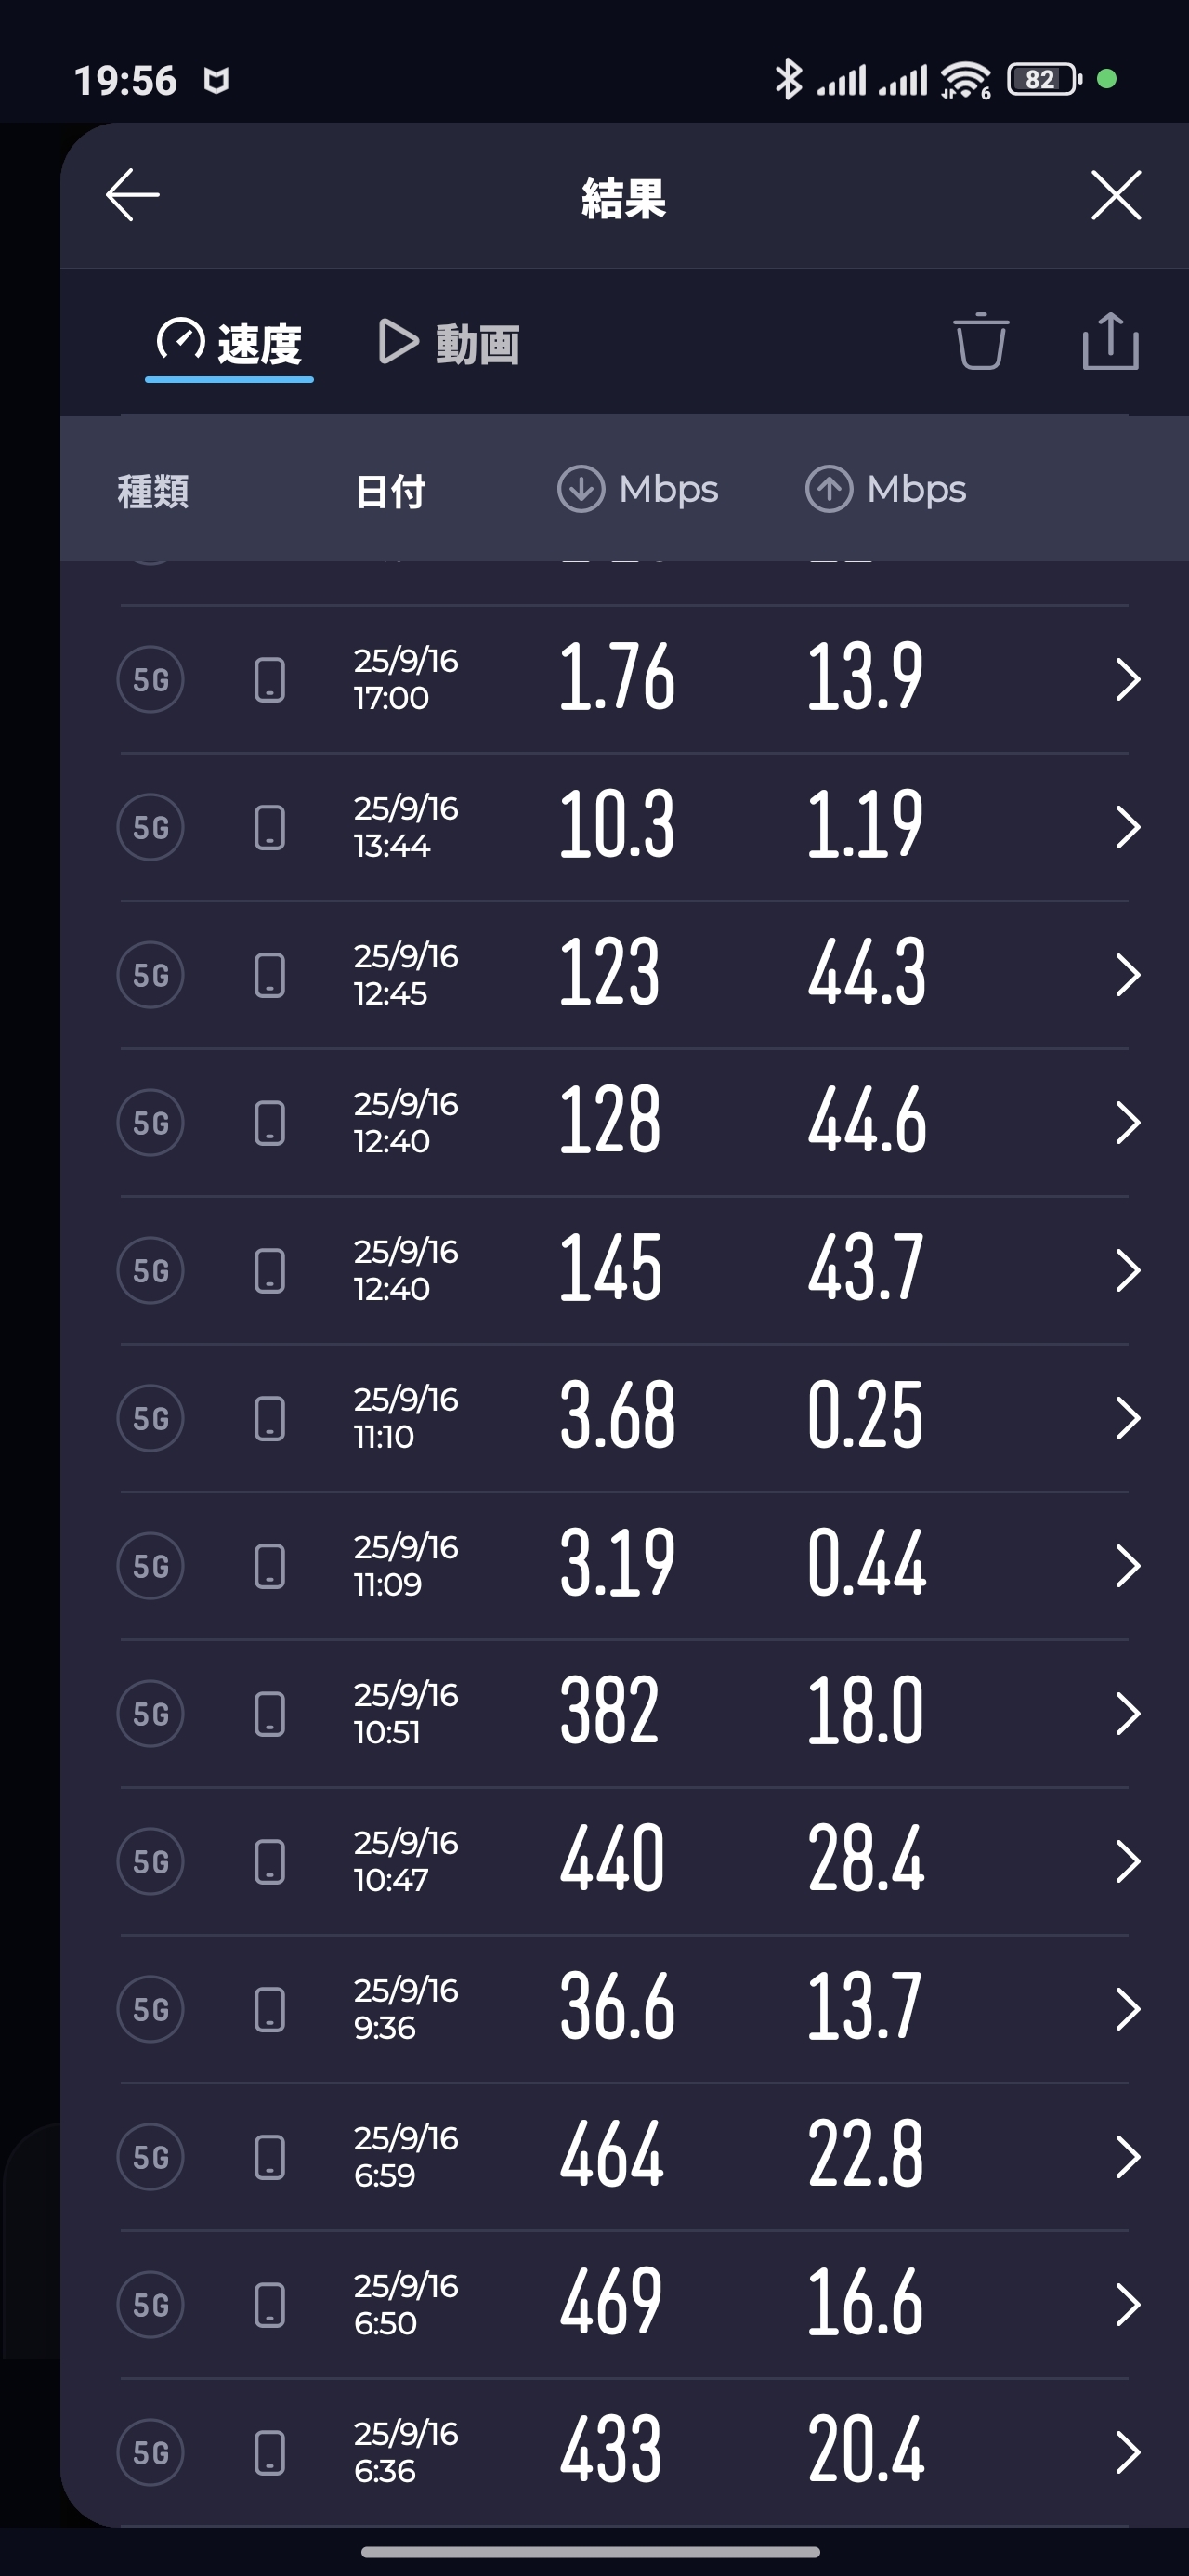The height and width of the screenshot is (2576, 1189).
Task: Open the 9:36 test with 36.6 Mbps
Action: coord(616,2009)
